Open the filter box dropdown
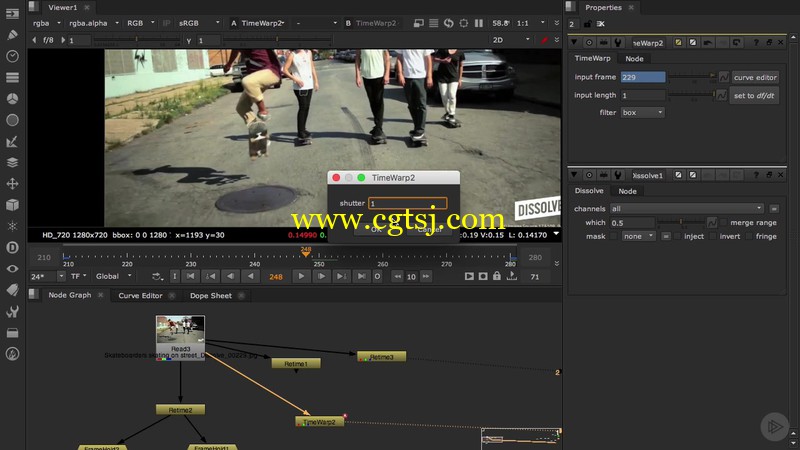 [642, 112]
